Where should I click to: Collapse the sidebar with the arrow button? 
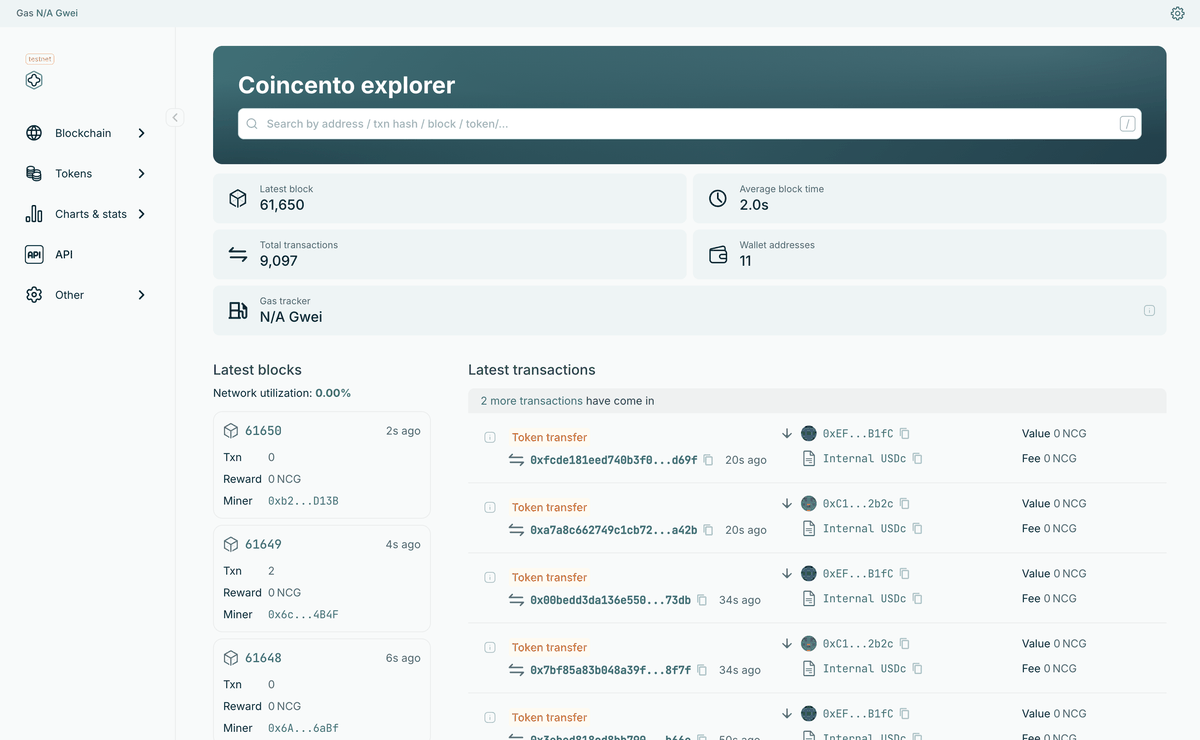pyautogui.click(x=175, y=117)
